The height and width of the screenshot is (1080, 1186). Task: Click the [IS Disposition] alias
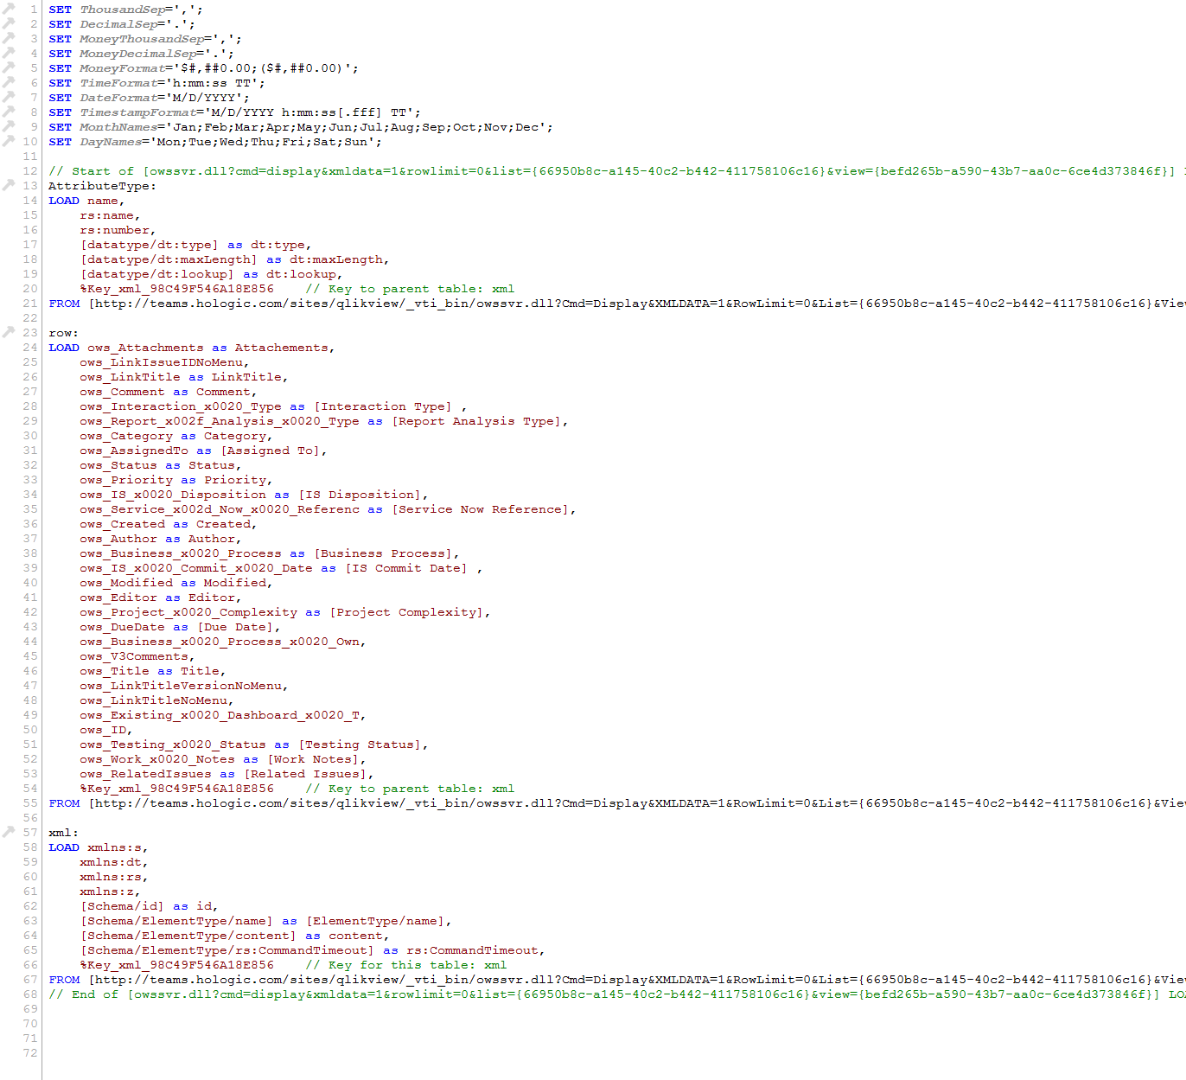[359, 495]
